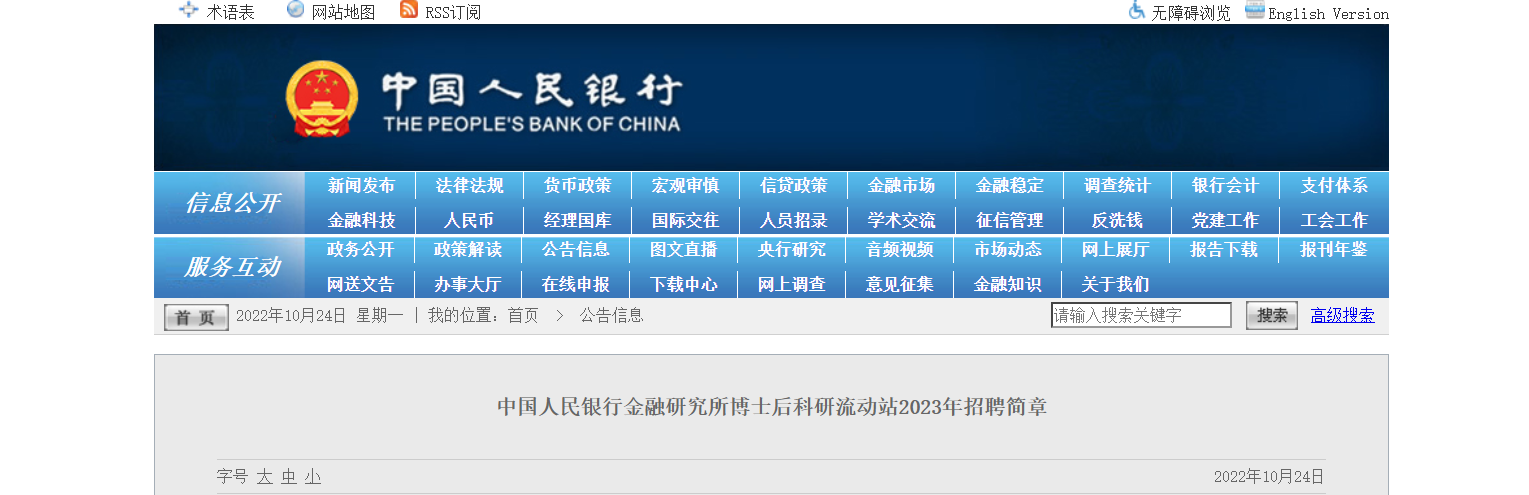The image size is (1529, 495).
Task: Open the 学术交流 menu
Action: click(x=901, y=220)
